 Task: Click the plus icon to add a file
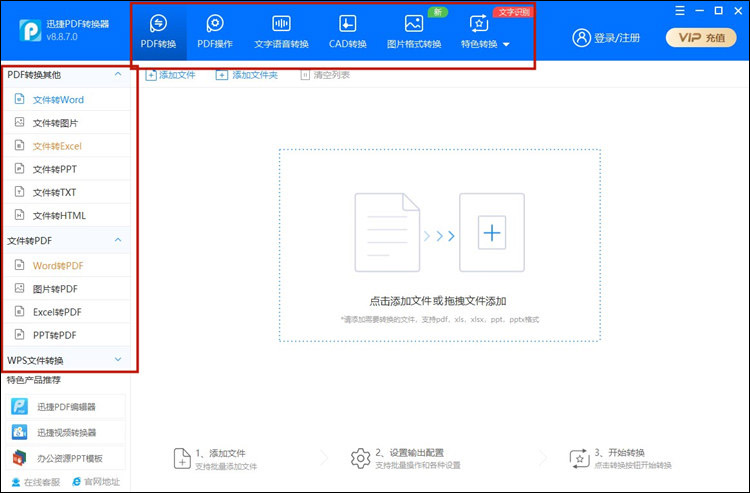[x=492, y=233]
